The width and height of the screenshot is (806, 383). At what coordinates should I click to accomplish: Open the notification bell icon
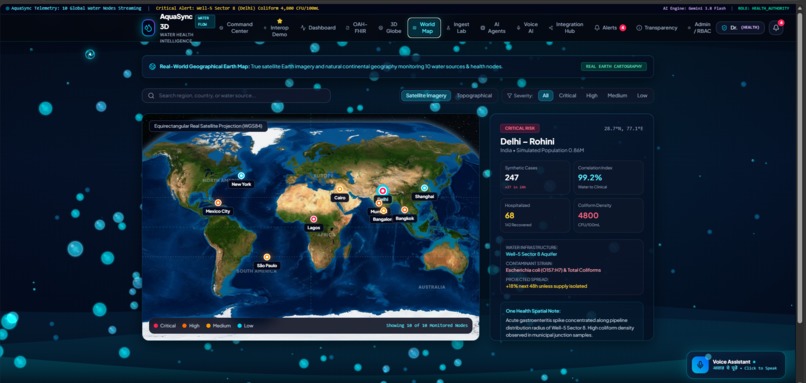pyautogui.click(x=776, y=28)
